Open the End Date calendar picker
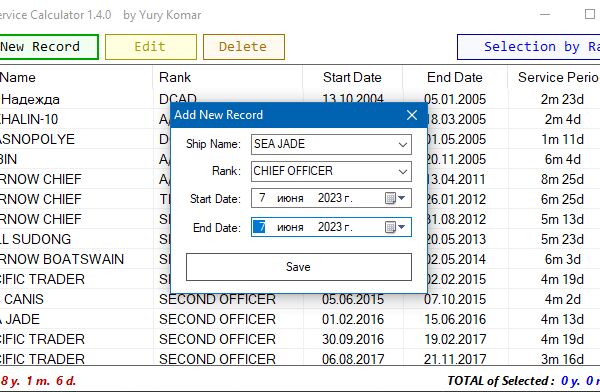Image resolution: width=600 pixels, height=392 pixels. click(395, 227)
